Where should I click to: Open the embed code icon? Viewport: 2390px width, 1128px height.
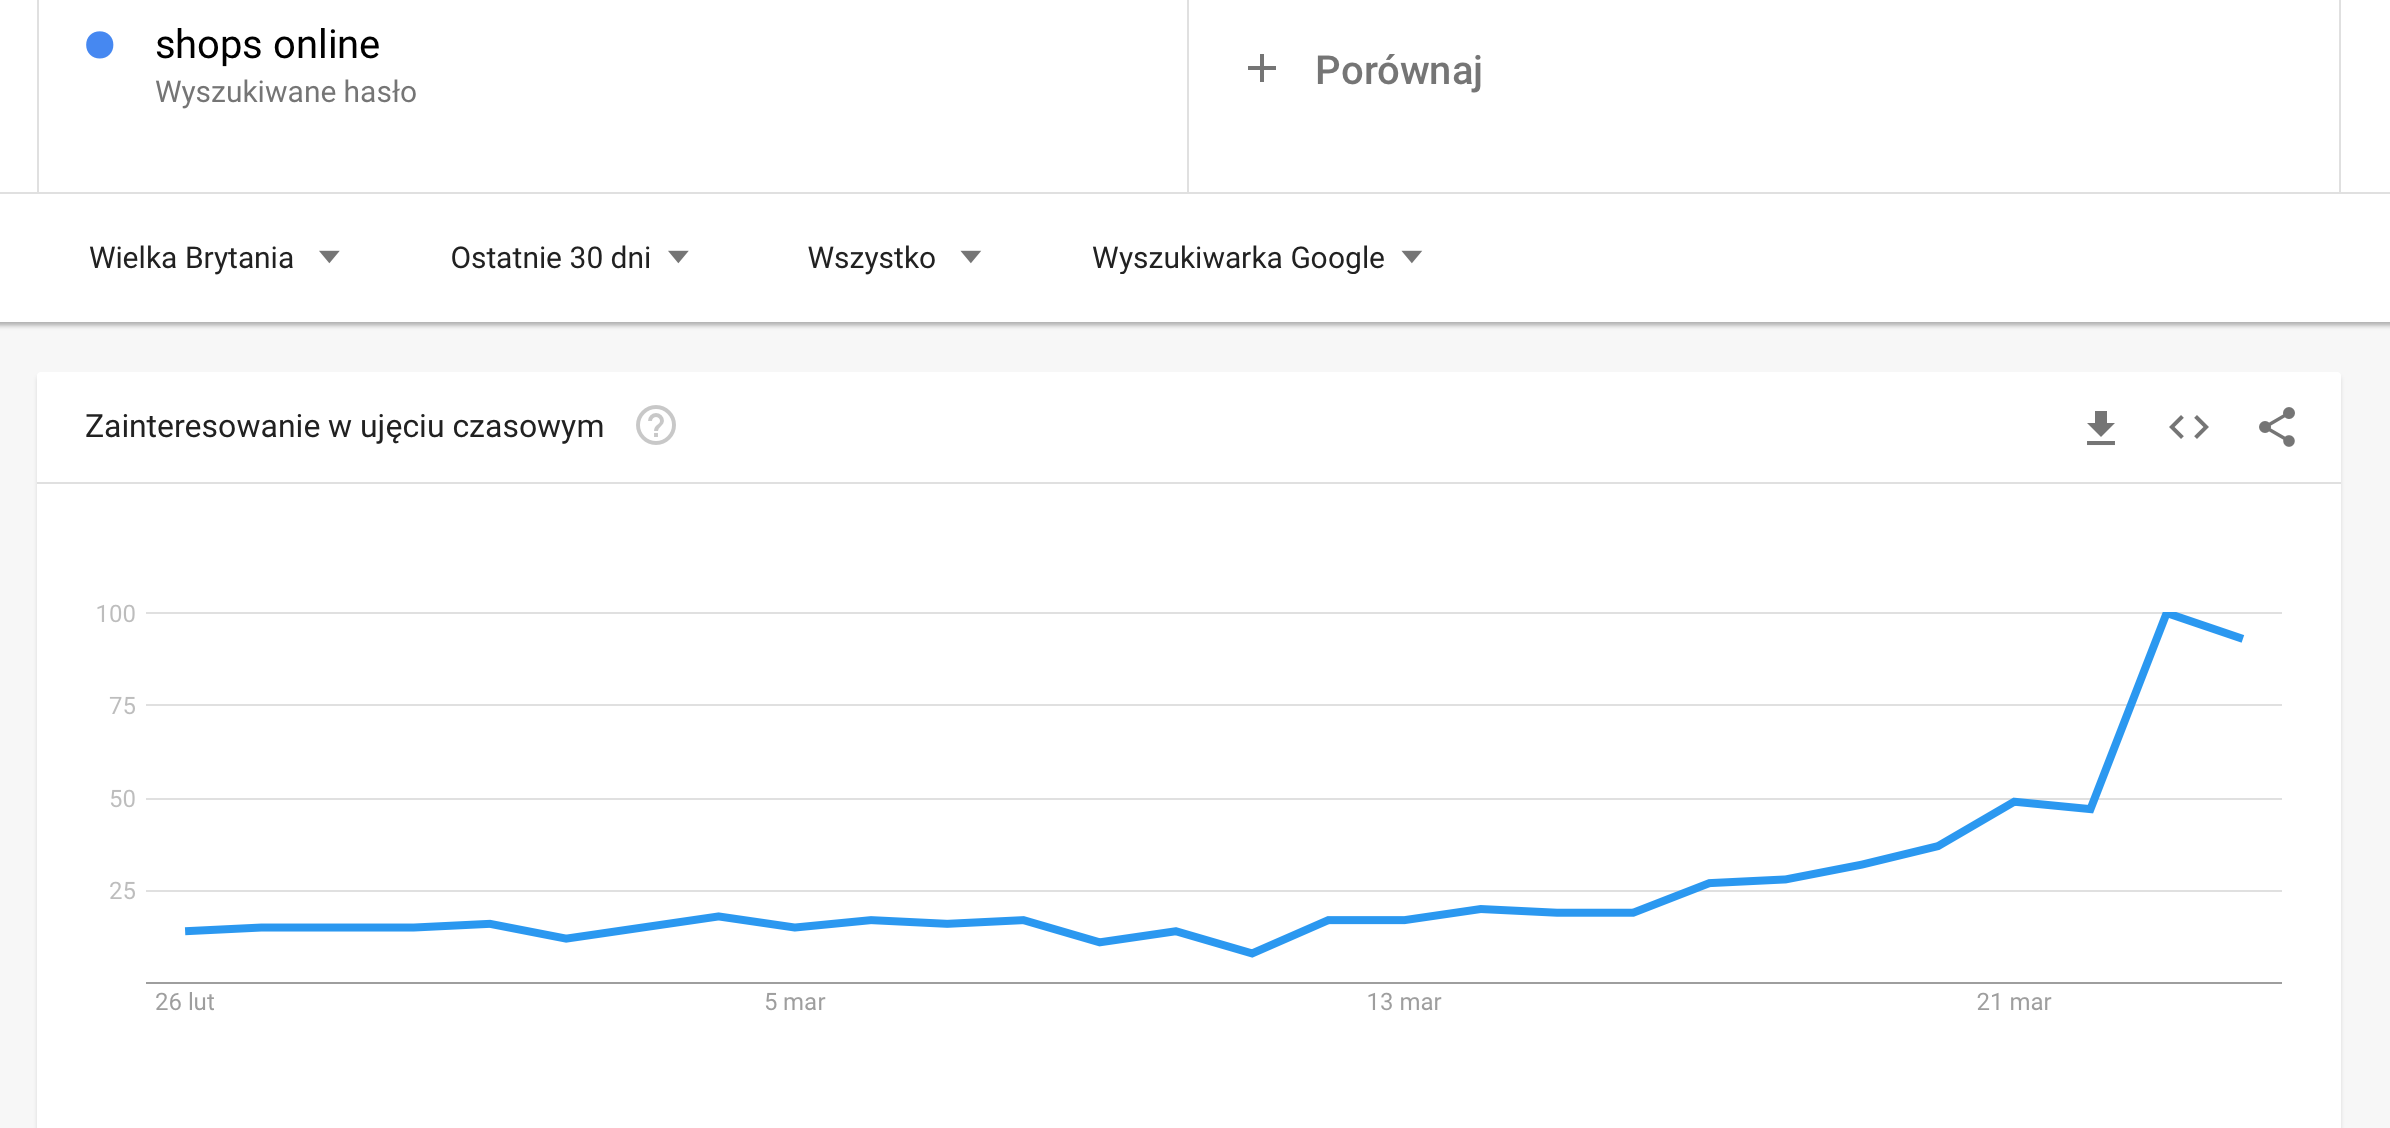point(2188,427)
